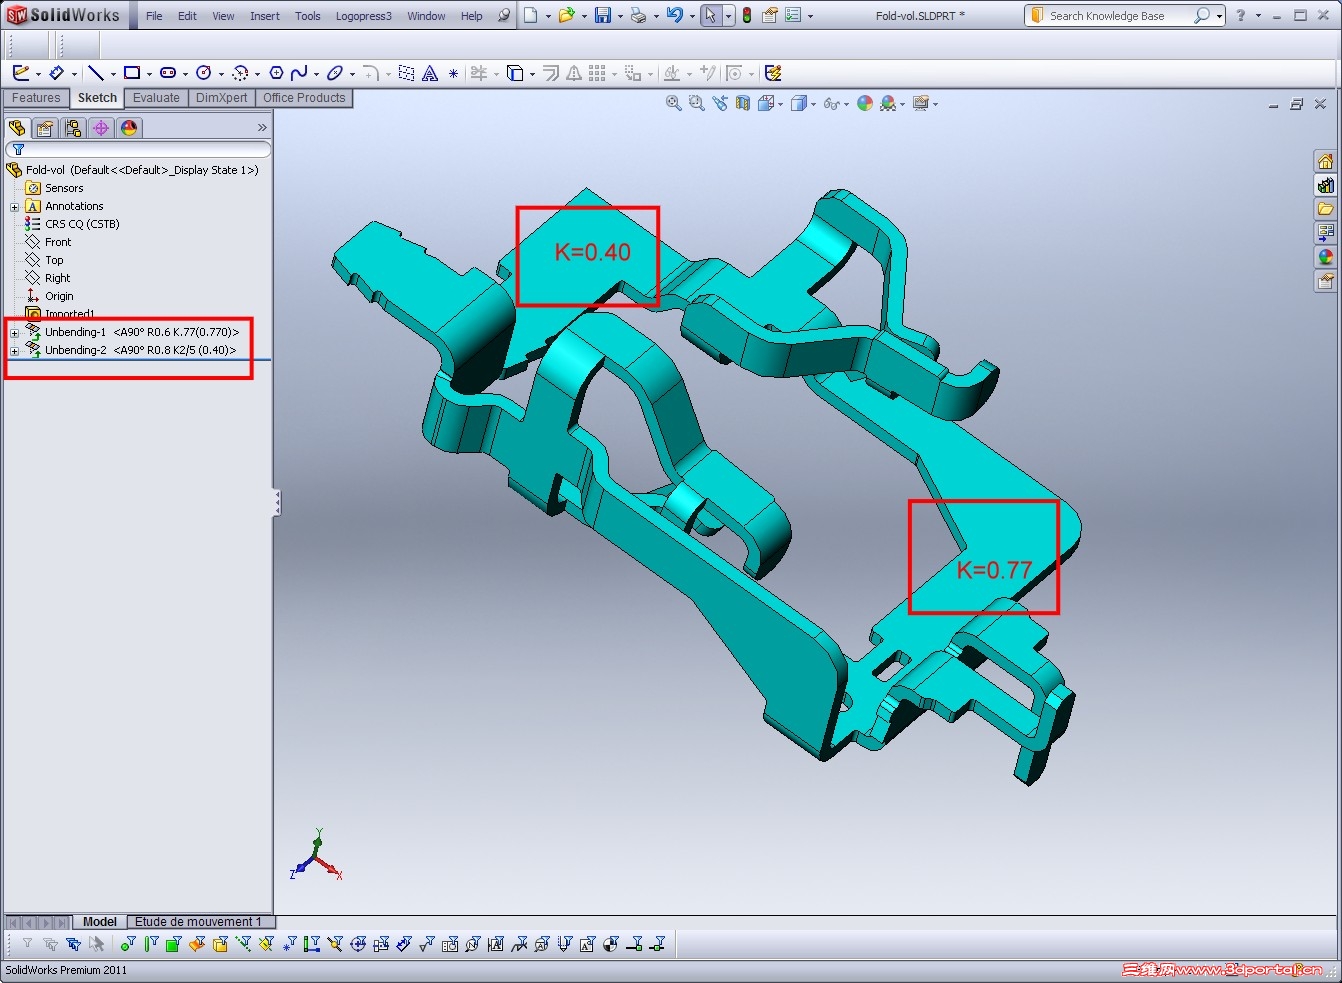This screenshot has height=983, width=1342.
Task: Expand the Unbending-1 feature node
Action: click(x=15, y=333)
